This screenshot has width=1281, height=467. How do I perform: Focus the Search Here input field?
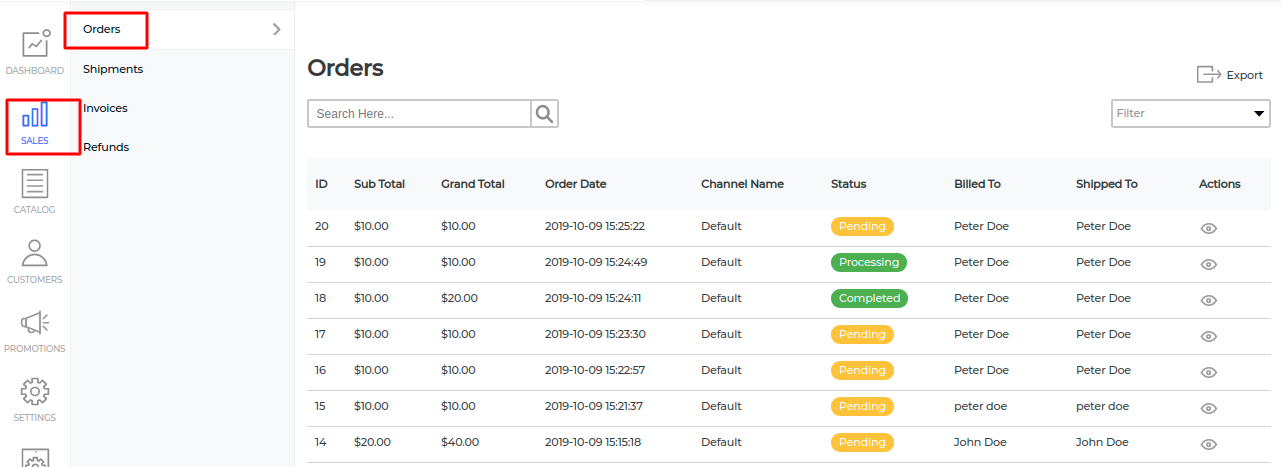coord(419,114)
